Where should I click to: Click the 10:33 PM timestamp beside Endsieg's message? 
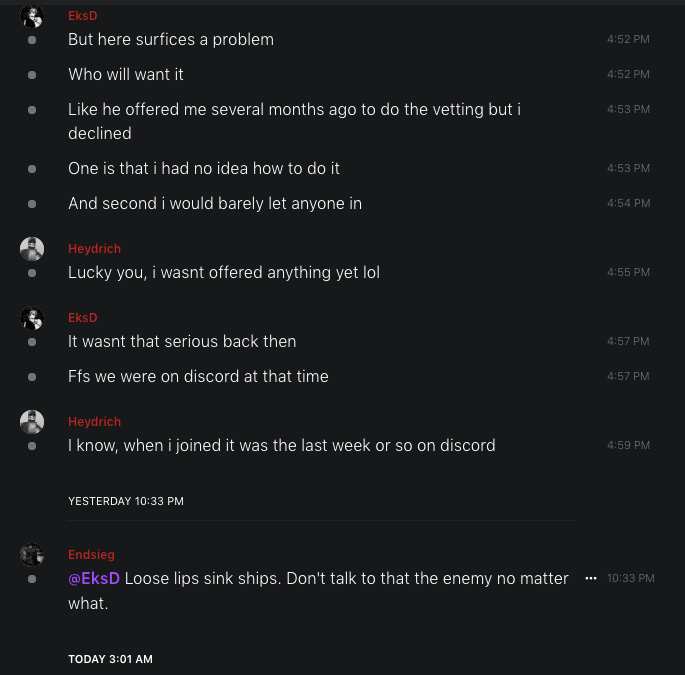[x=630, y=578]
